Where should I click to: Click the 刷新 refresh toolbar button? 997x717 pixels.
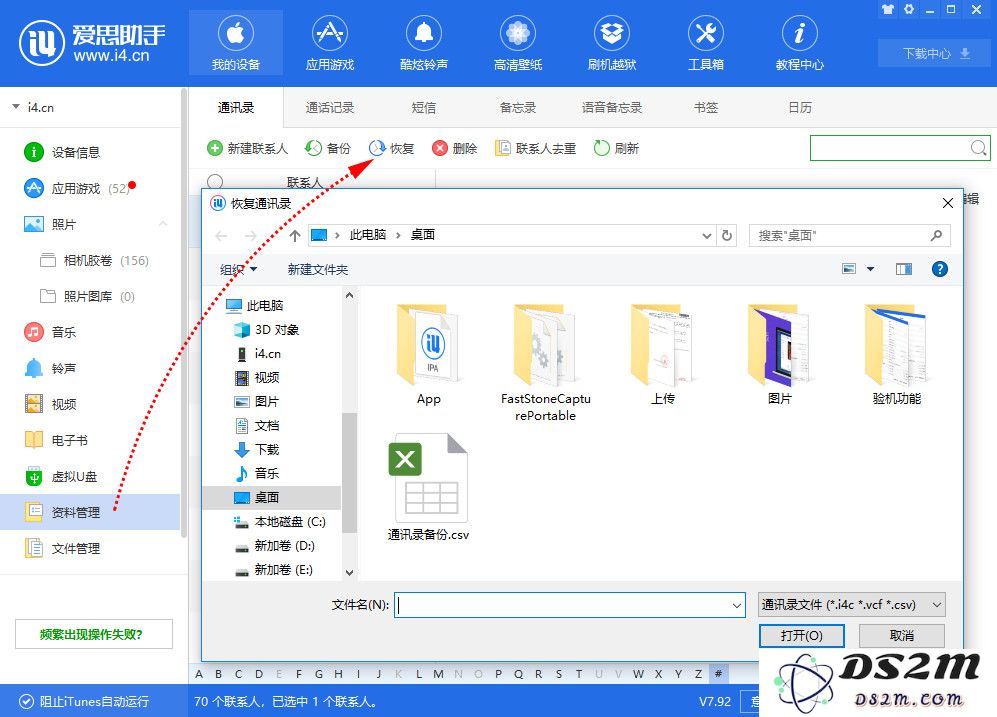616,148
